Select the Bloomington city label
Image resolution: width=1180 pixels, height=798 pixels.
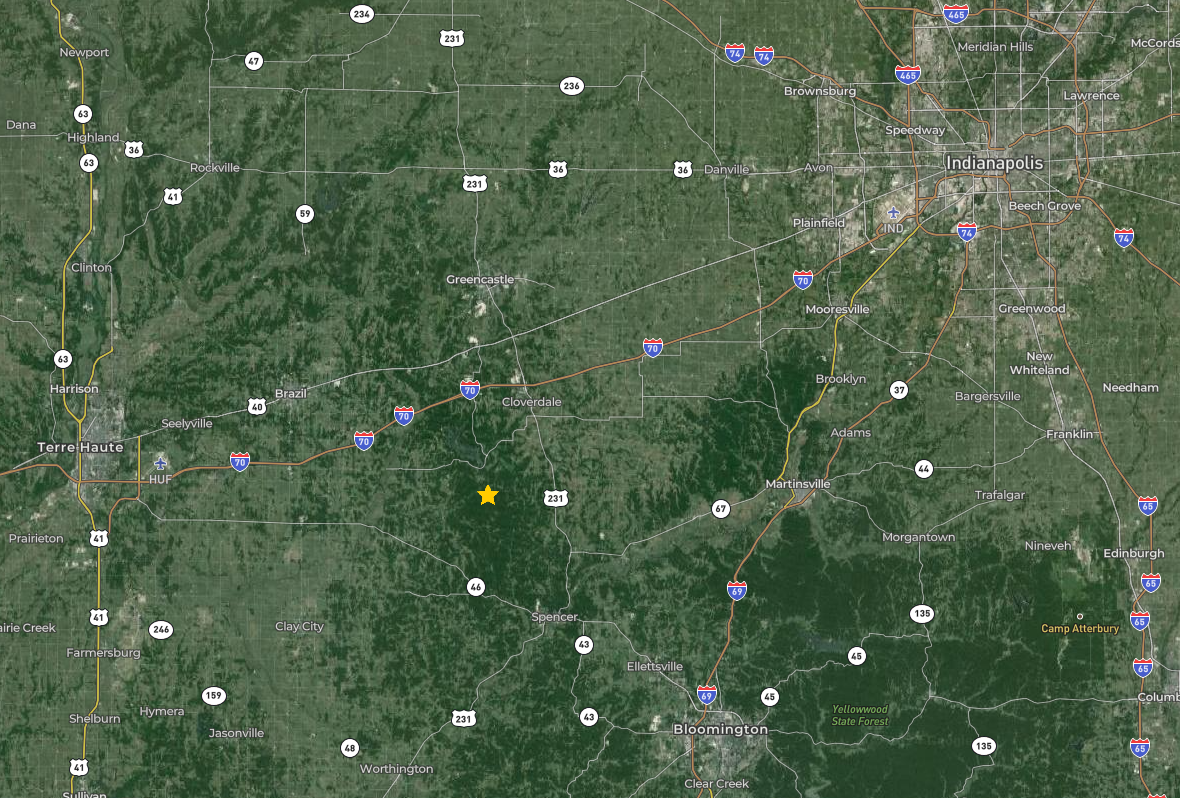(720, 729)
